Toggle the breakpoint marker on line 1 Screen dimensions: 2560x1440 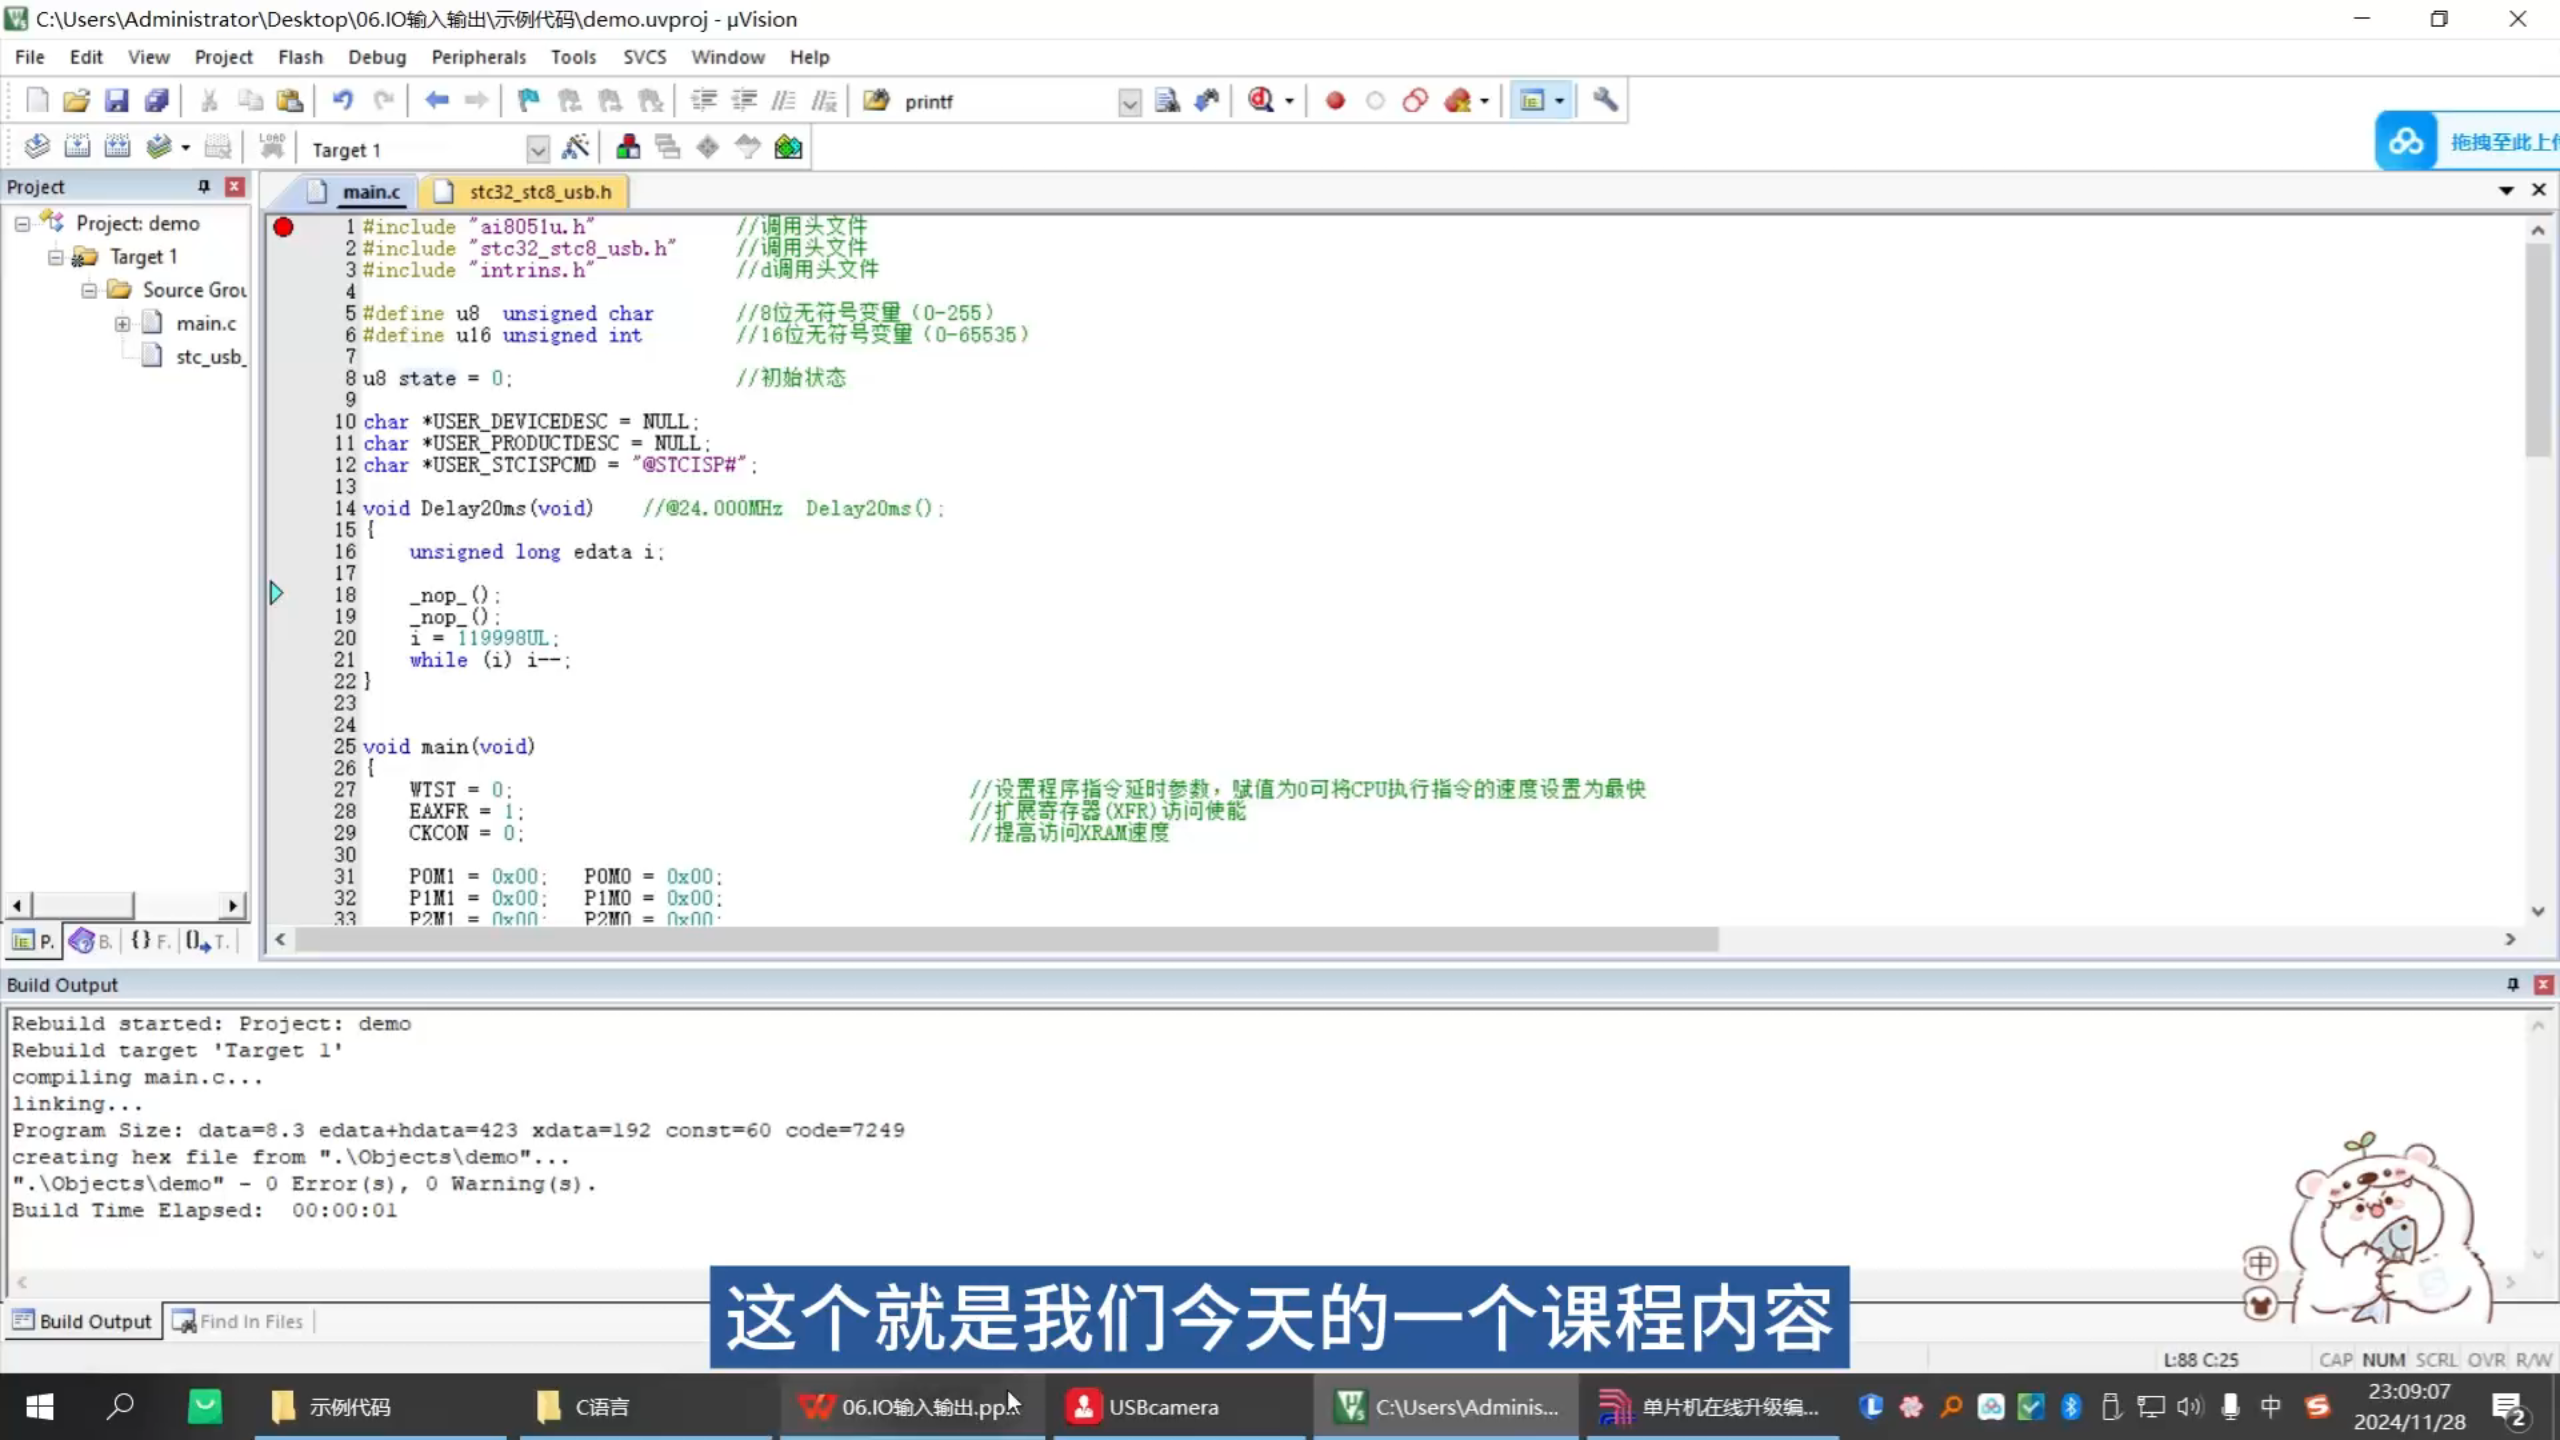tap(284, 227)
